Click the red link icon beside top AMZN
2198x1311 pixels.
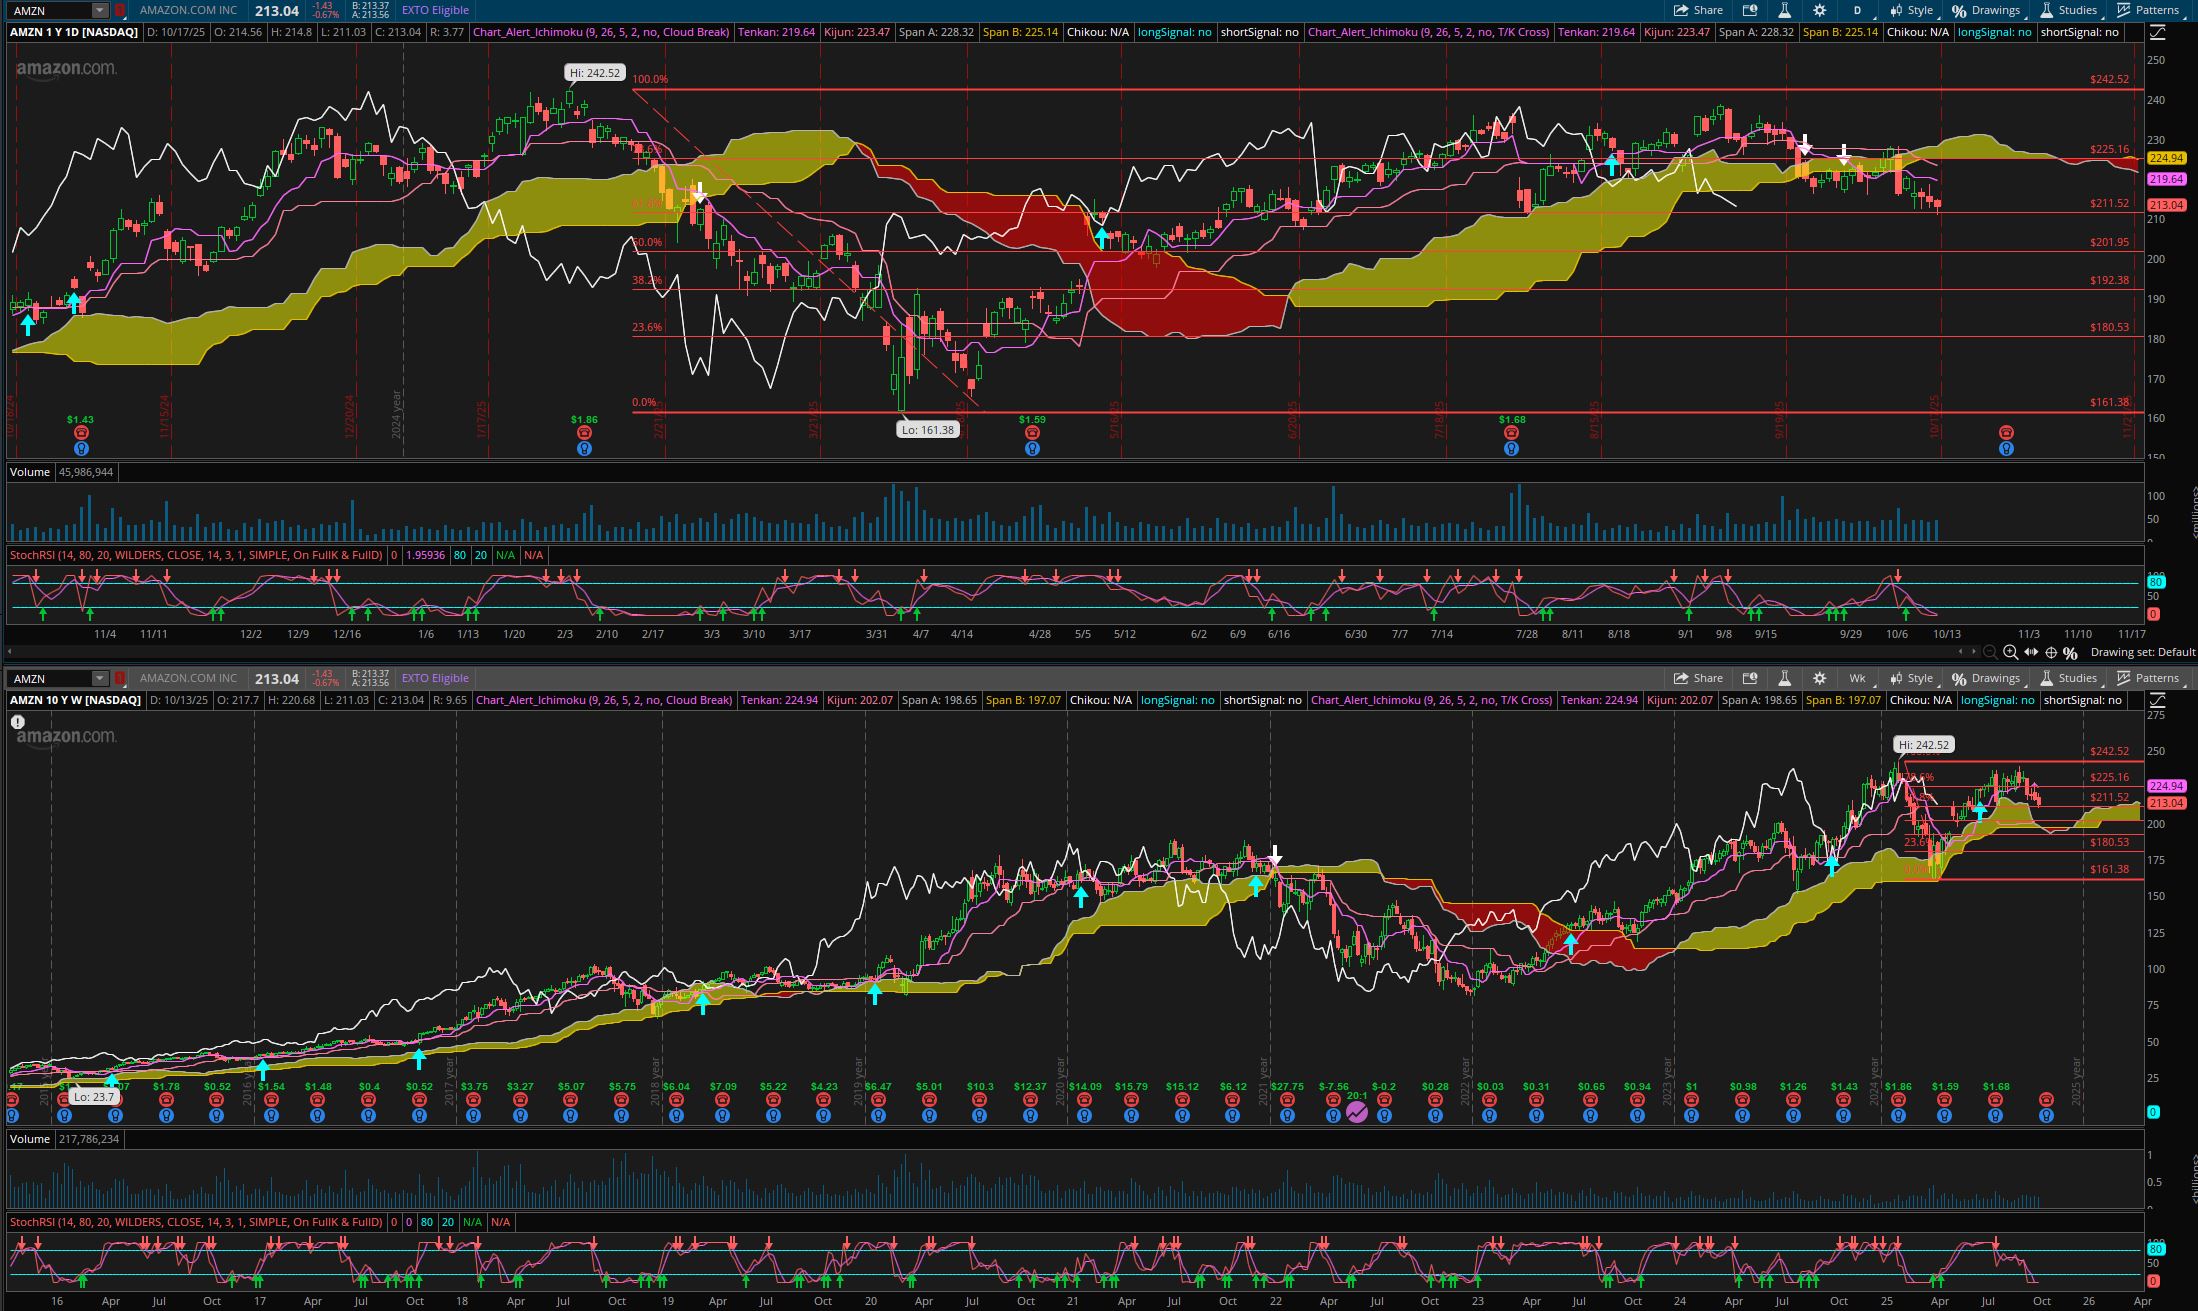119,10
